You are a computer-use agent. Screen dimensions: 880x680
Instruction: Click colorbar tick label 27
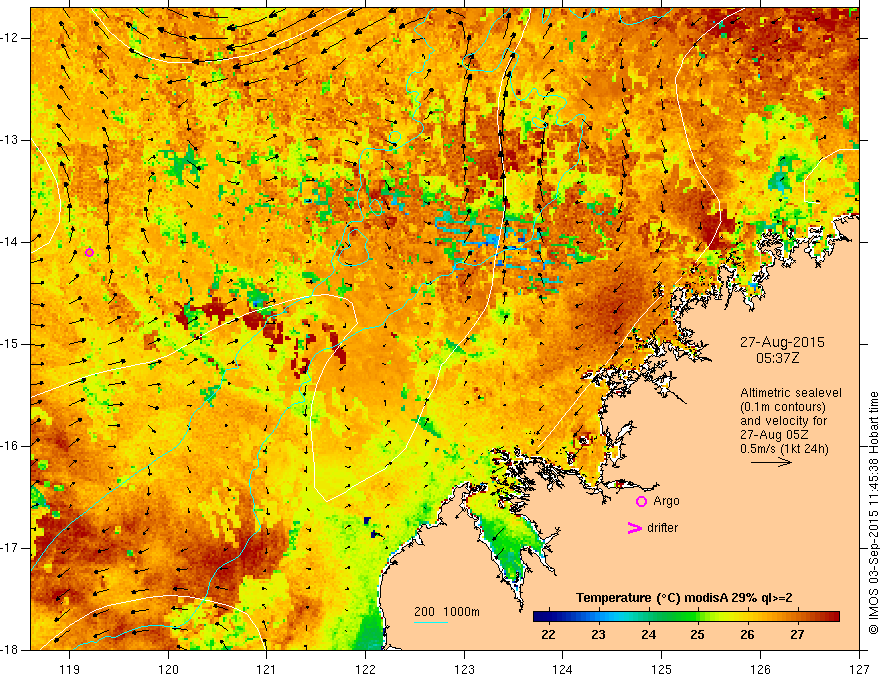pyautogui.click(x=797, y=635)
